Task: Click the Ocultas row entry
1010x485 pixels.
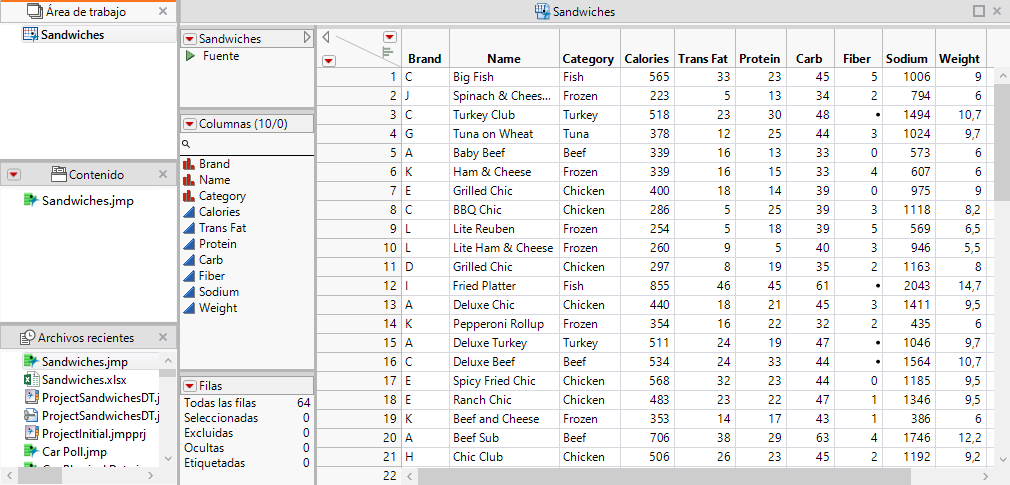Action: point(247,448)
